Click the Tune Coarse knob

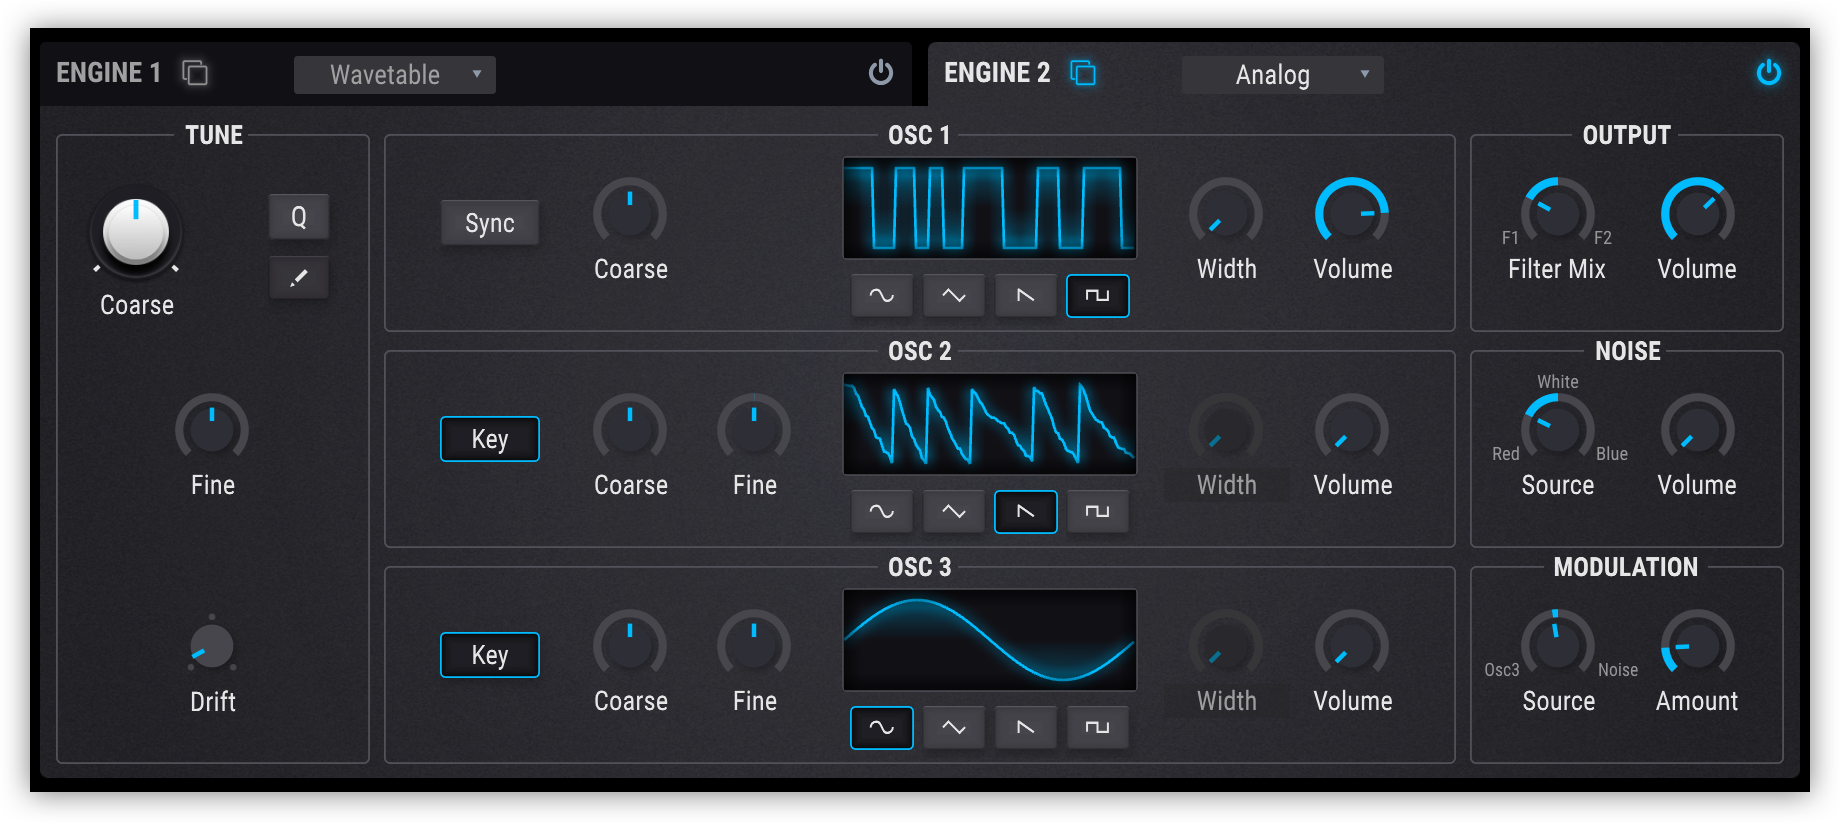136,231
